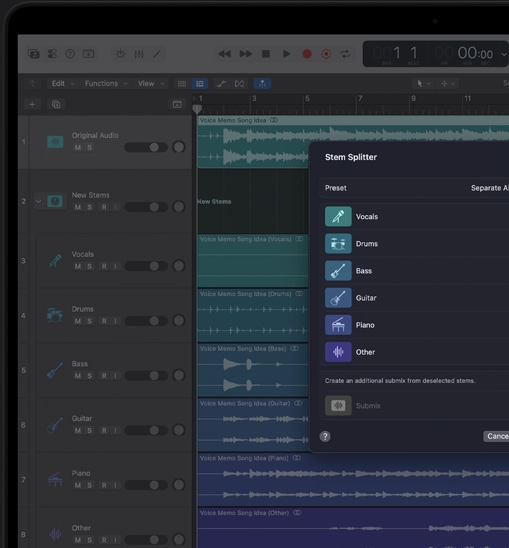Open the secondary marquee tool menu

coord(447,84)
